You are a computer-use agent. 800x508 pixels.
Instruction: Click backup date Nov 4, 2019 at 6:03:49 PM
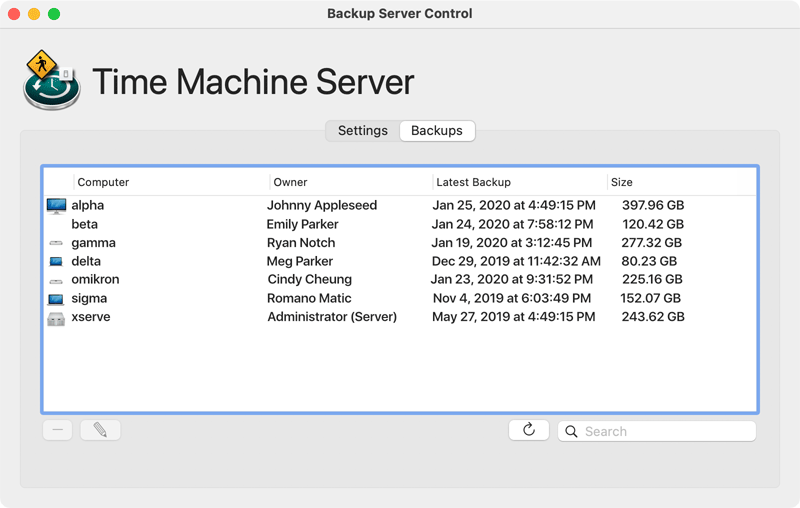pos(512,298)
